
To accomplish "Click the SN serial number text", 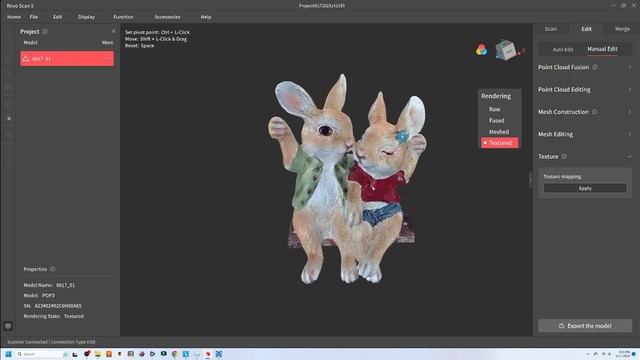I will click(52, 306).
